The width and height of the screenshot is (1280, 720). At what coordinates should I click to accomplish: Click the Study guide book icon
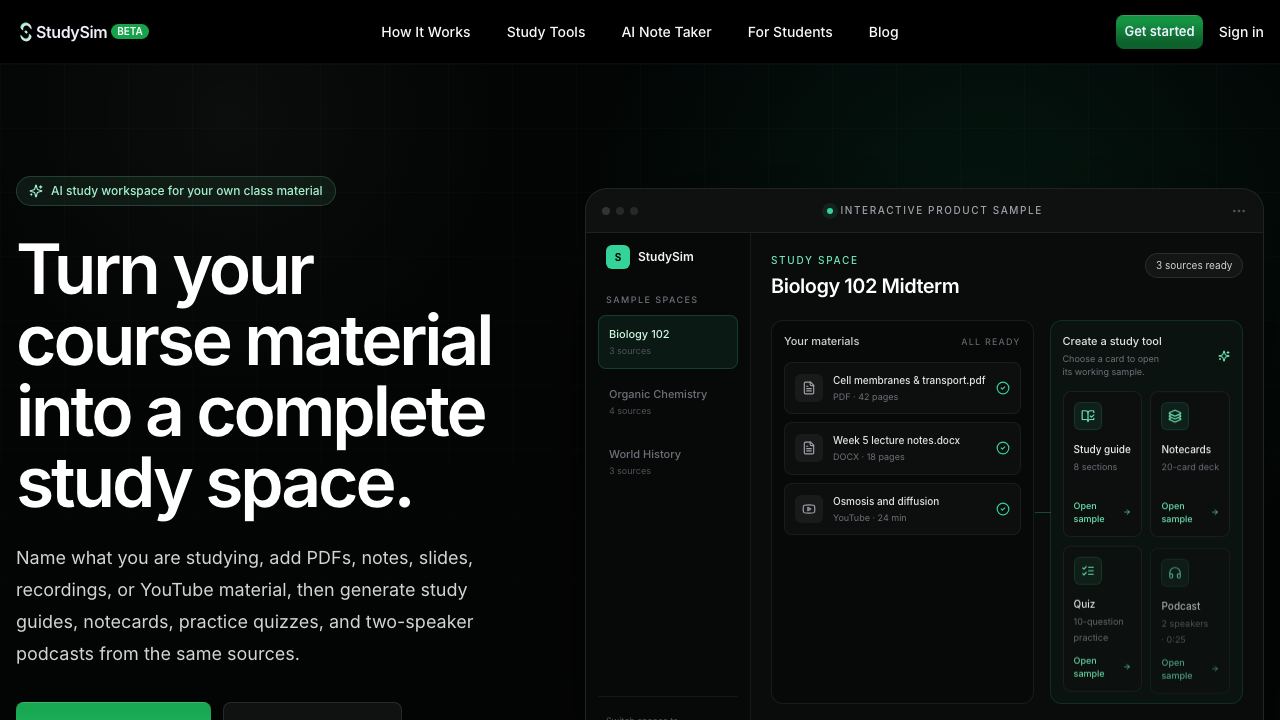click(1088, 416)
